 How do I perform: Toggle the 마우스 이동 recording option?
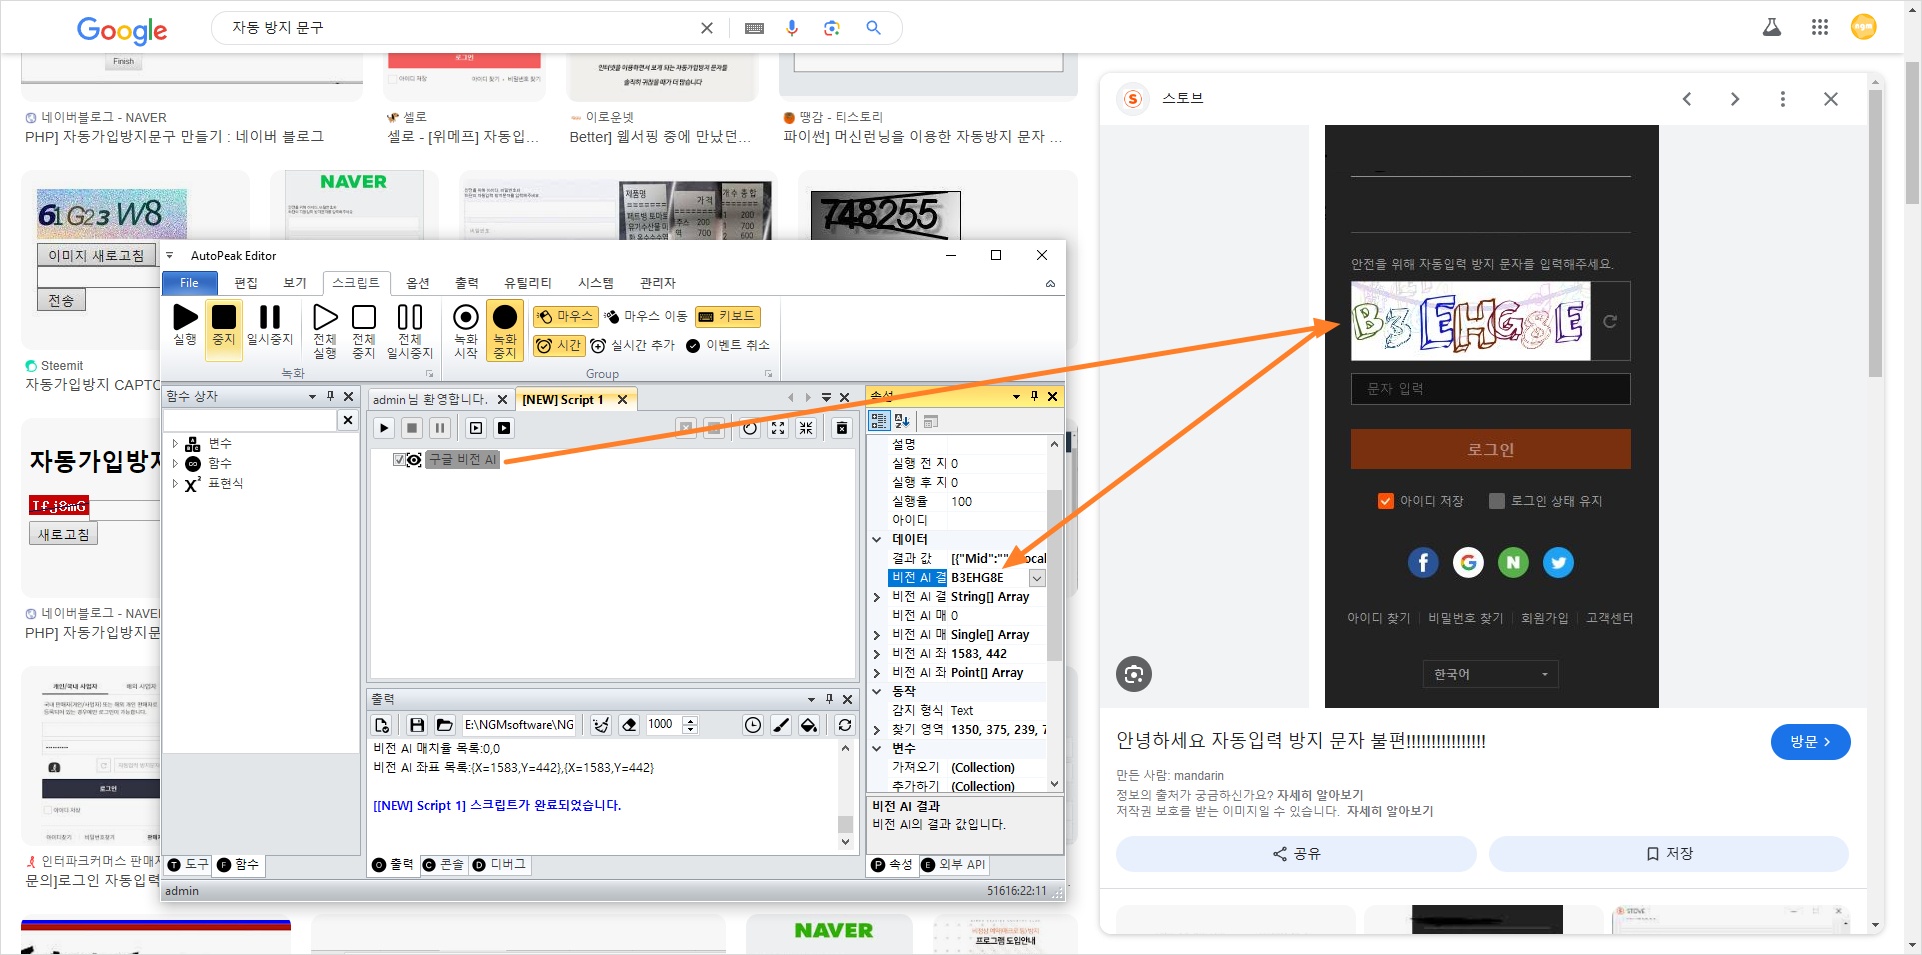point(646,316)
